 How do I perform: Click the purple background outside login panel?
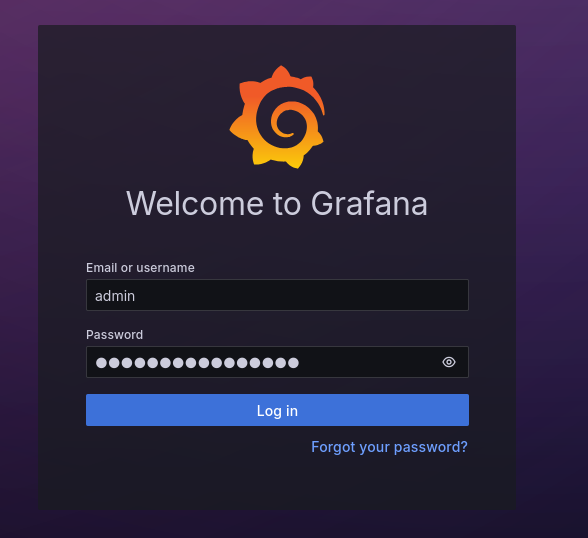point(551,262)
